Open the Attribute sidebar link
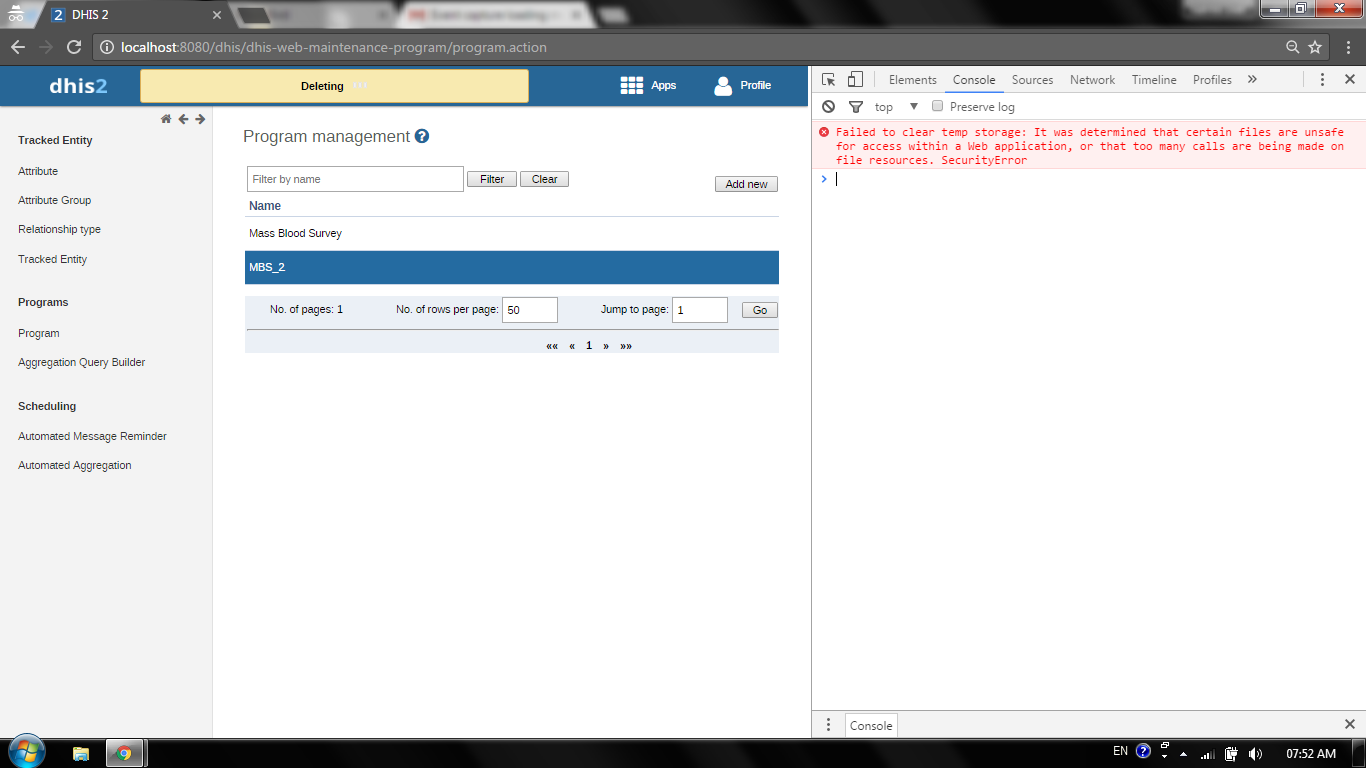 point(38,171)
